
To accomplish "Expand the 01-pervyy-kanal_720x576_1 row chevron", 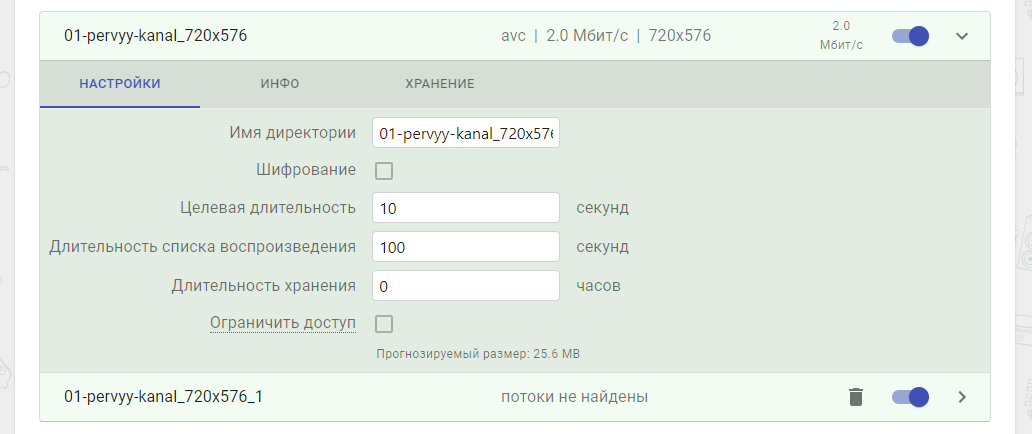I will (x=962, y=397).
